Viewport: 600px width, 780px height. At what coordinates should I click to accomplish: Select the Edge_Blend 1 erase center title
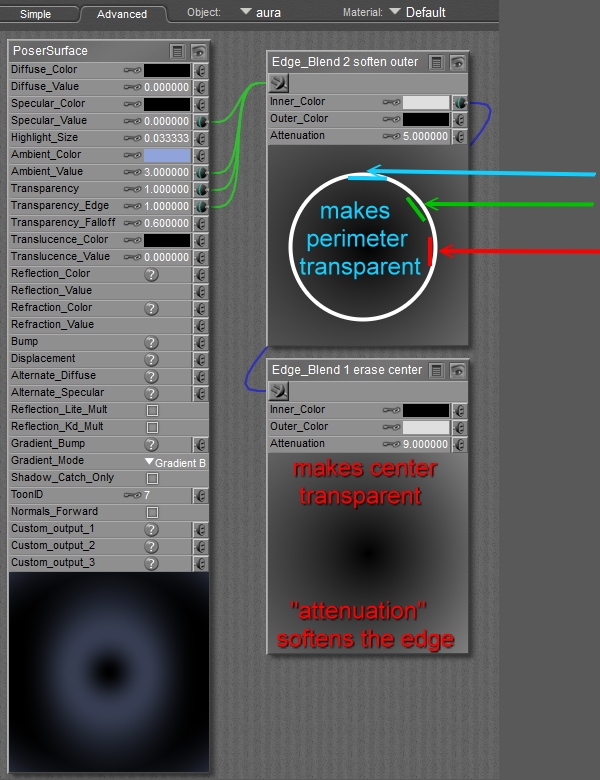pyautogui.click(x=347, y=370)
